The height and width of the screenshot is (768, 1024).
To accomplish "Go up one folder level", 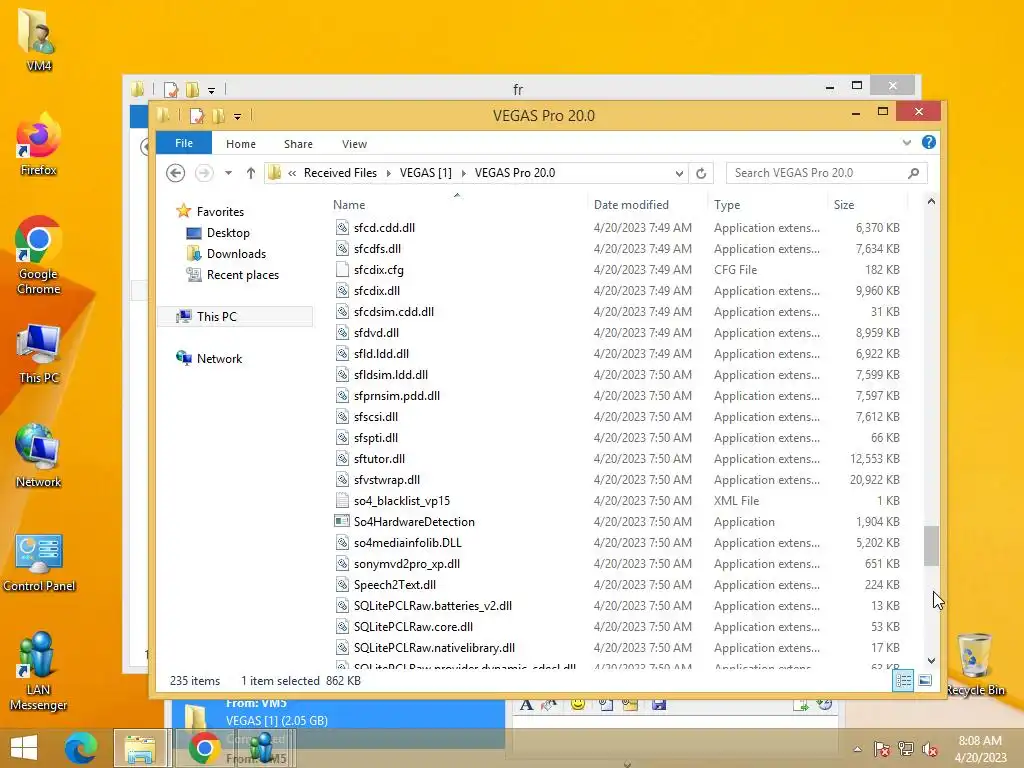I will [251, 173].
